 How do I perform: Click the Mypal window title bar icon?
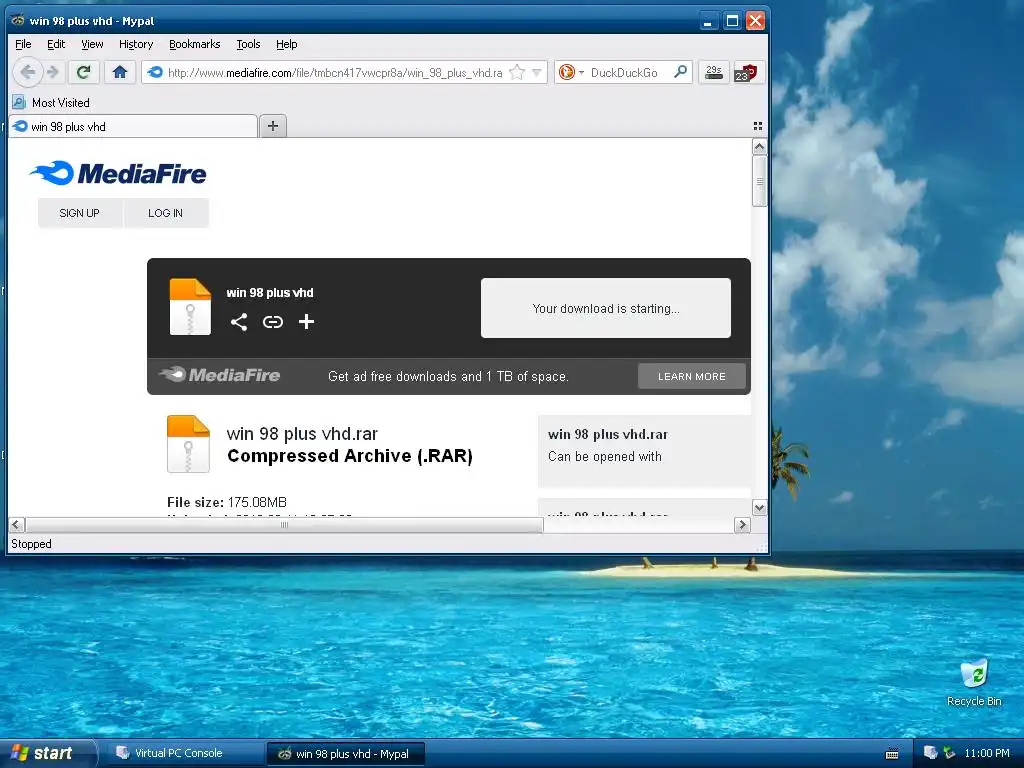(x=18, y=21)
